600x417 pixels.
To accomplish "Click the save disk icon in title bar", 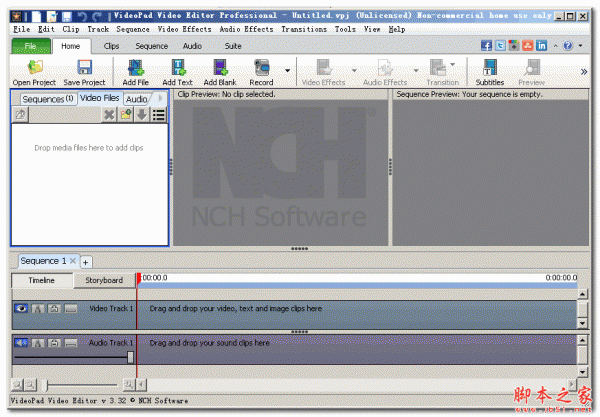I will coord(67,16).
